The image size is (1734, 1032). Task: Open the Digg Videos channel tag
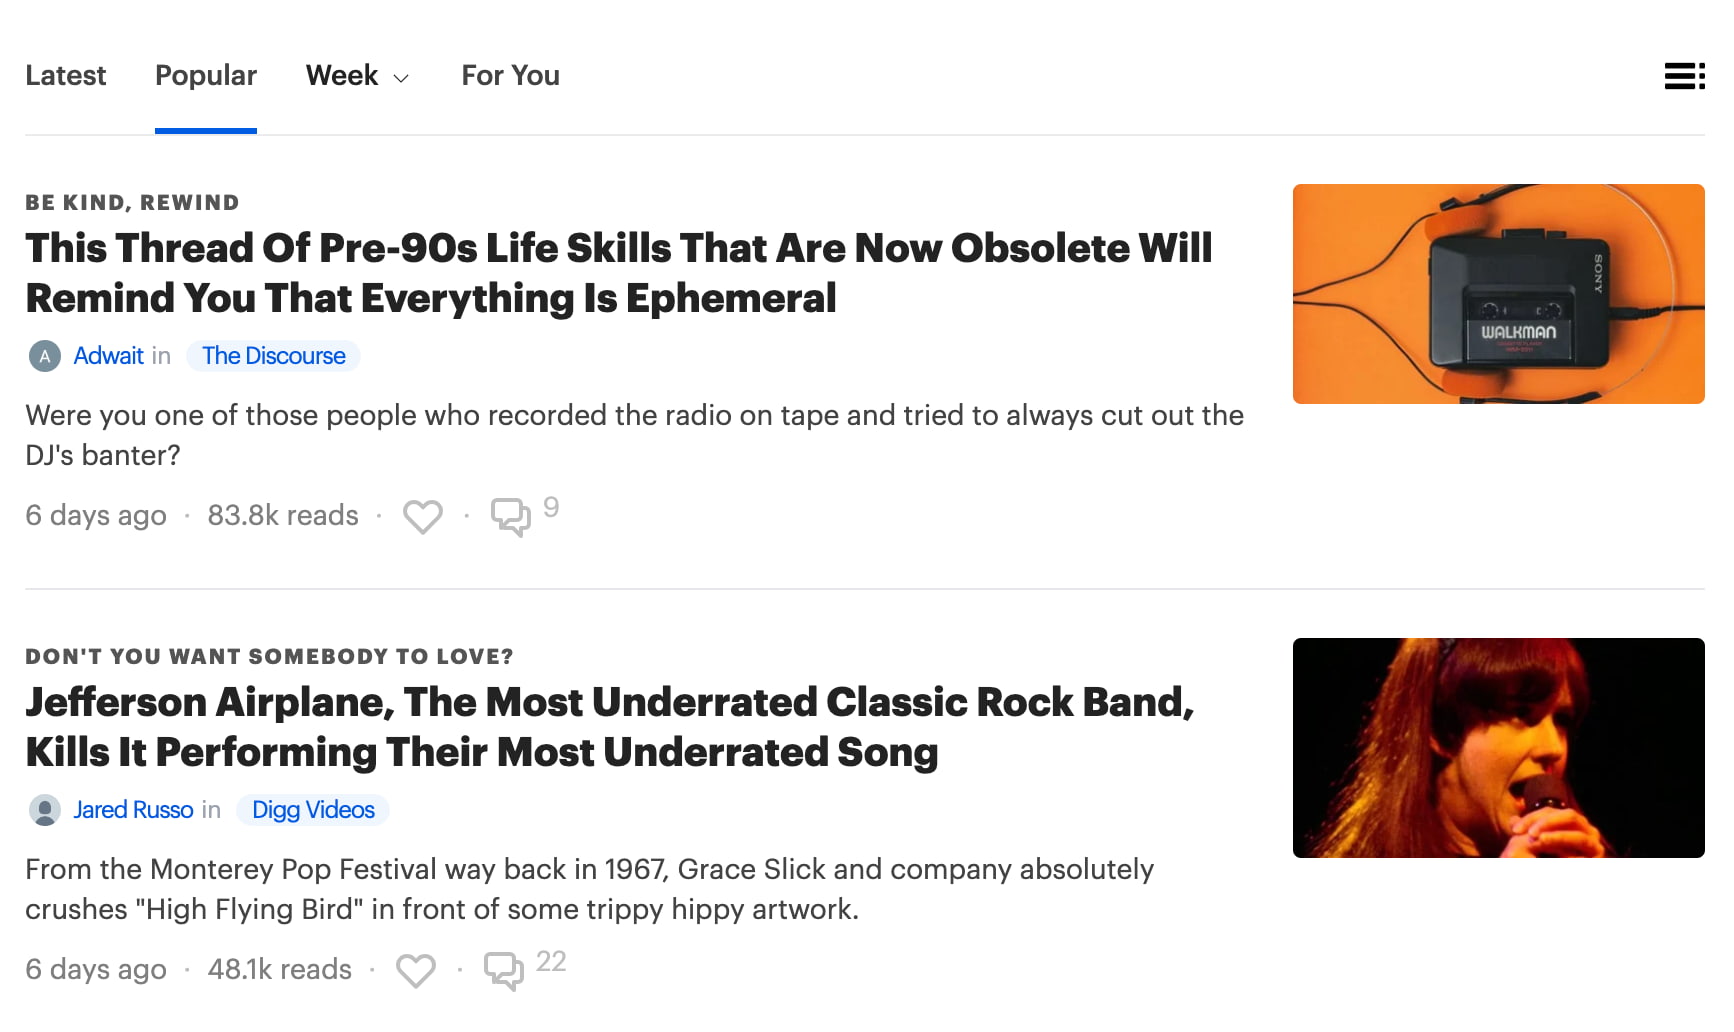tap(313, 810)
